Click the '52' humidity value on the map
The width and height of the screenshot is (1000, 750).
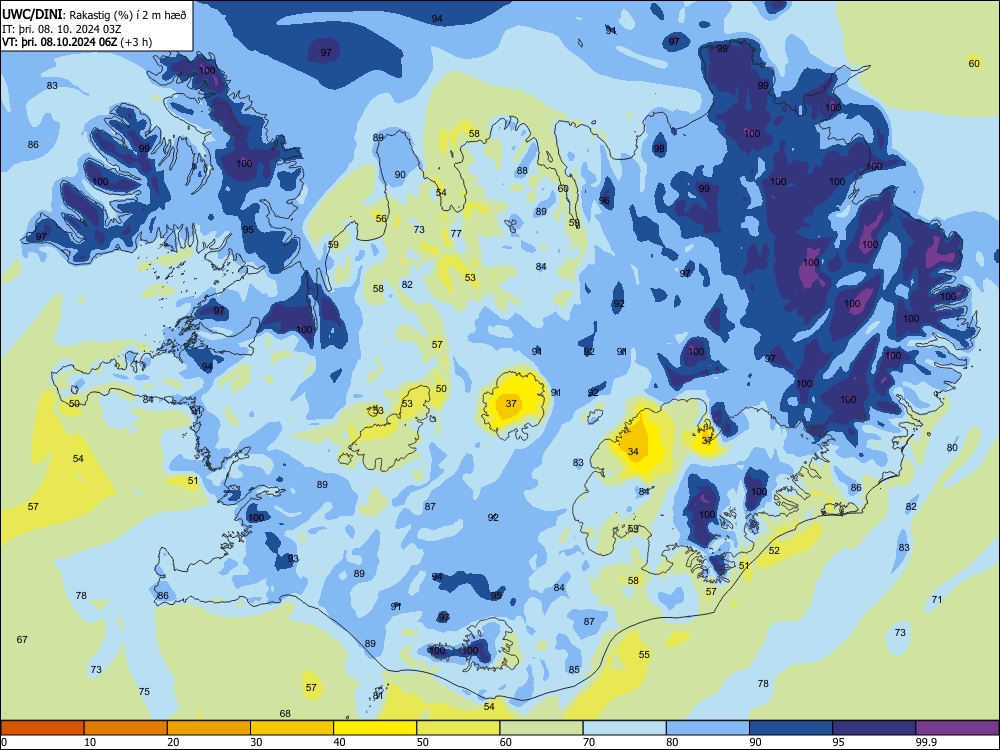point(774,550)
